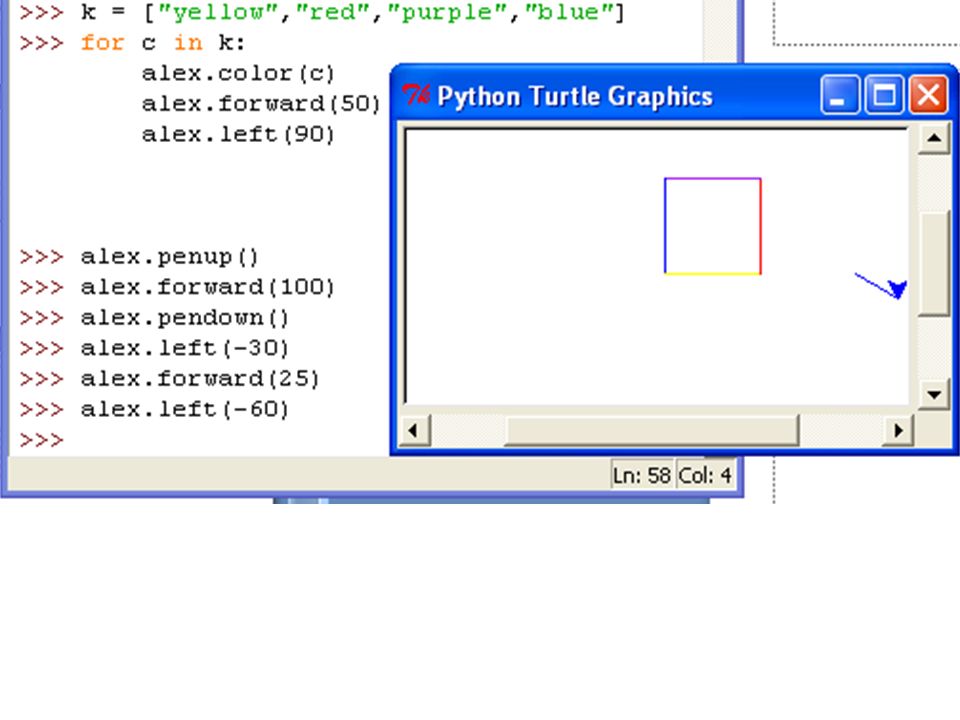
Task: Click the horizontal scrollbar right arrow
Action: (898, 430)
